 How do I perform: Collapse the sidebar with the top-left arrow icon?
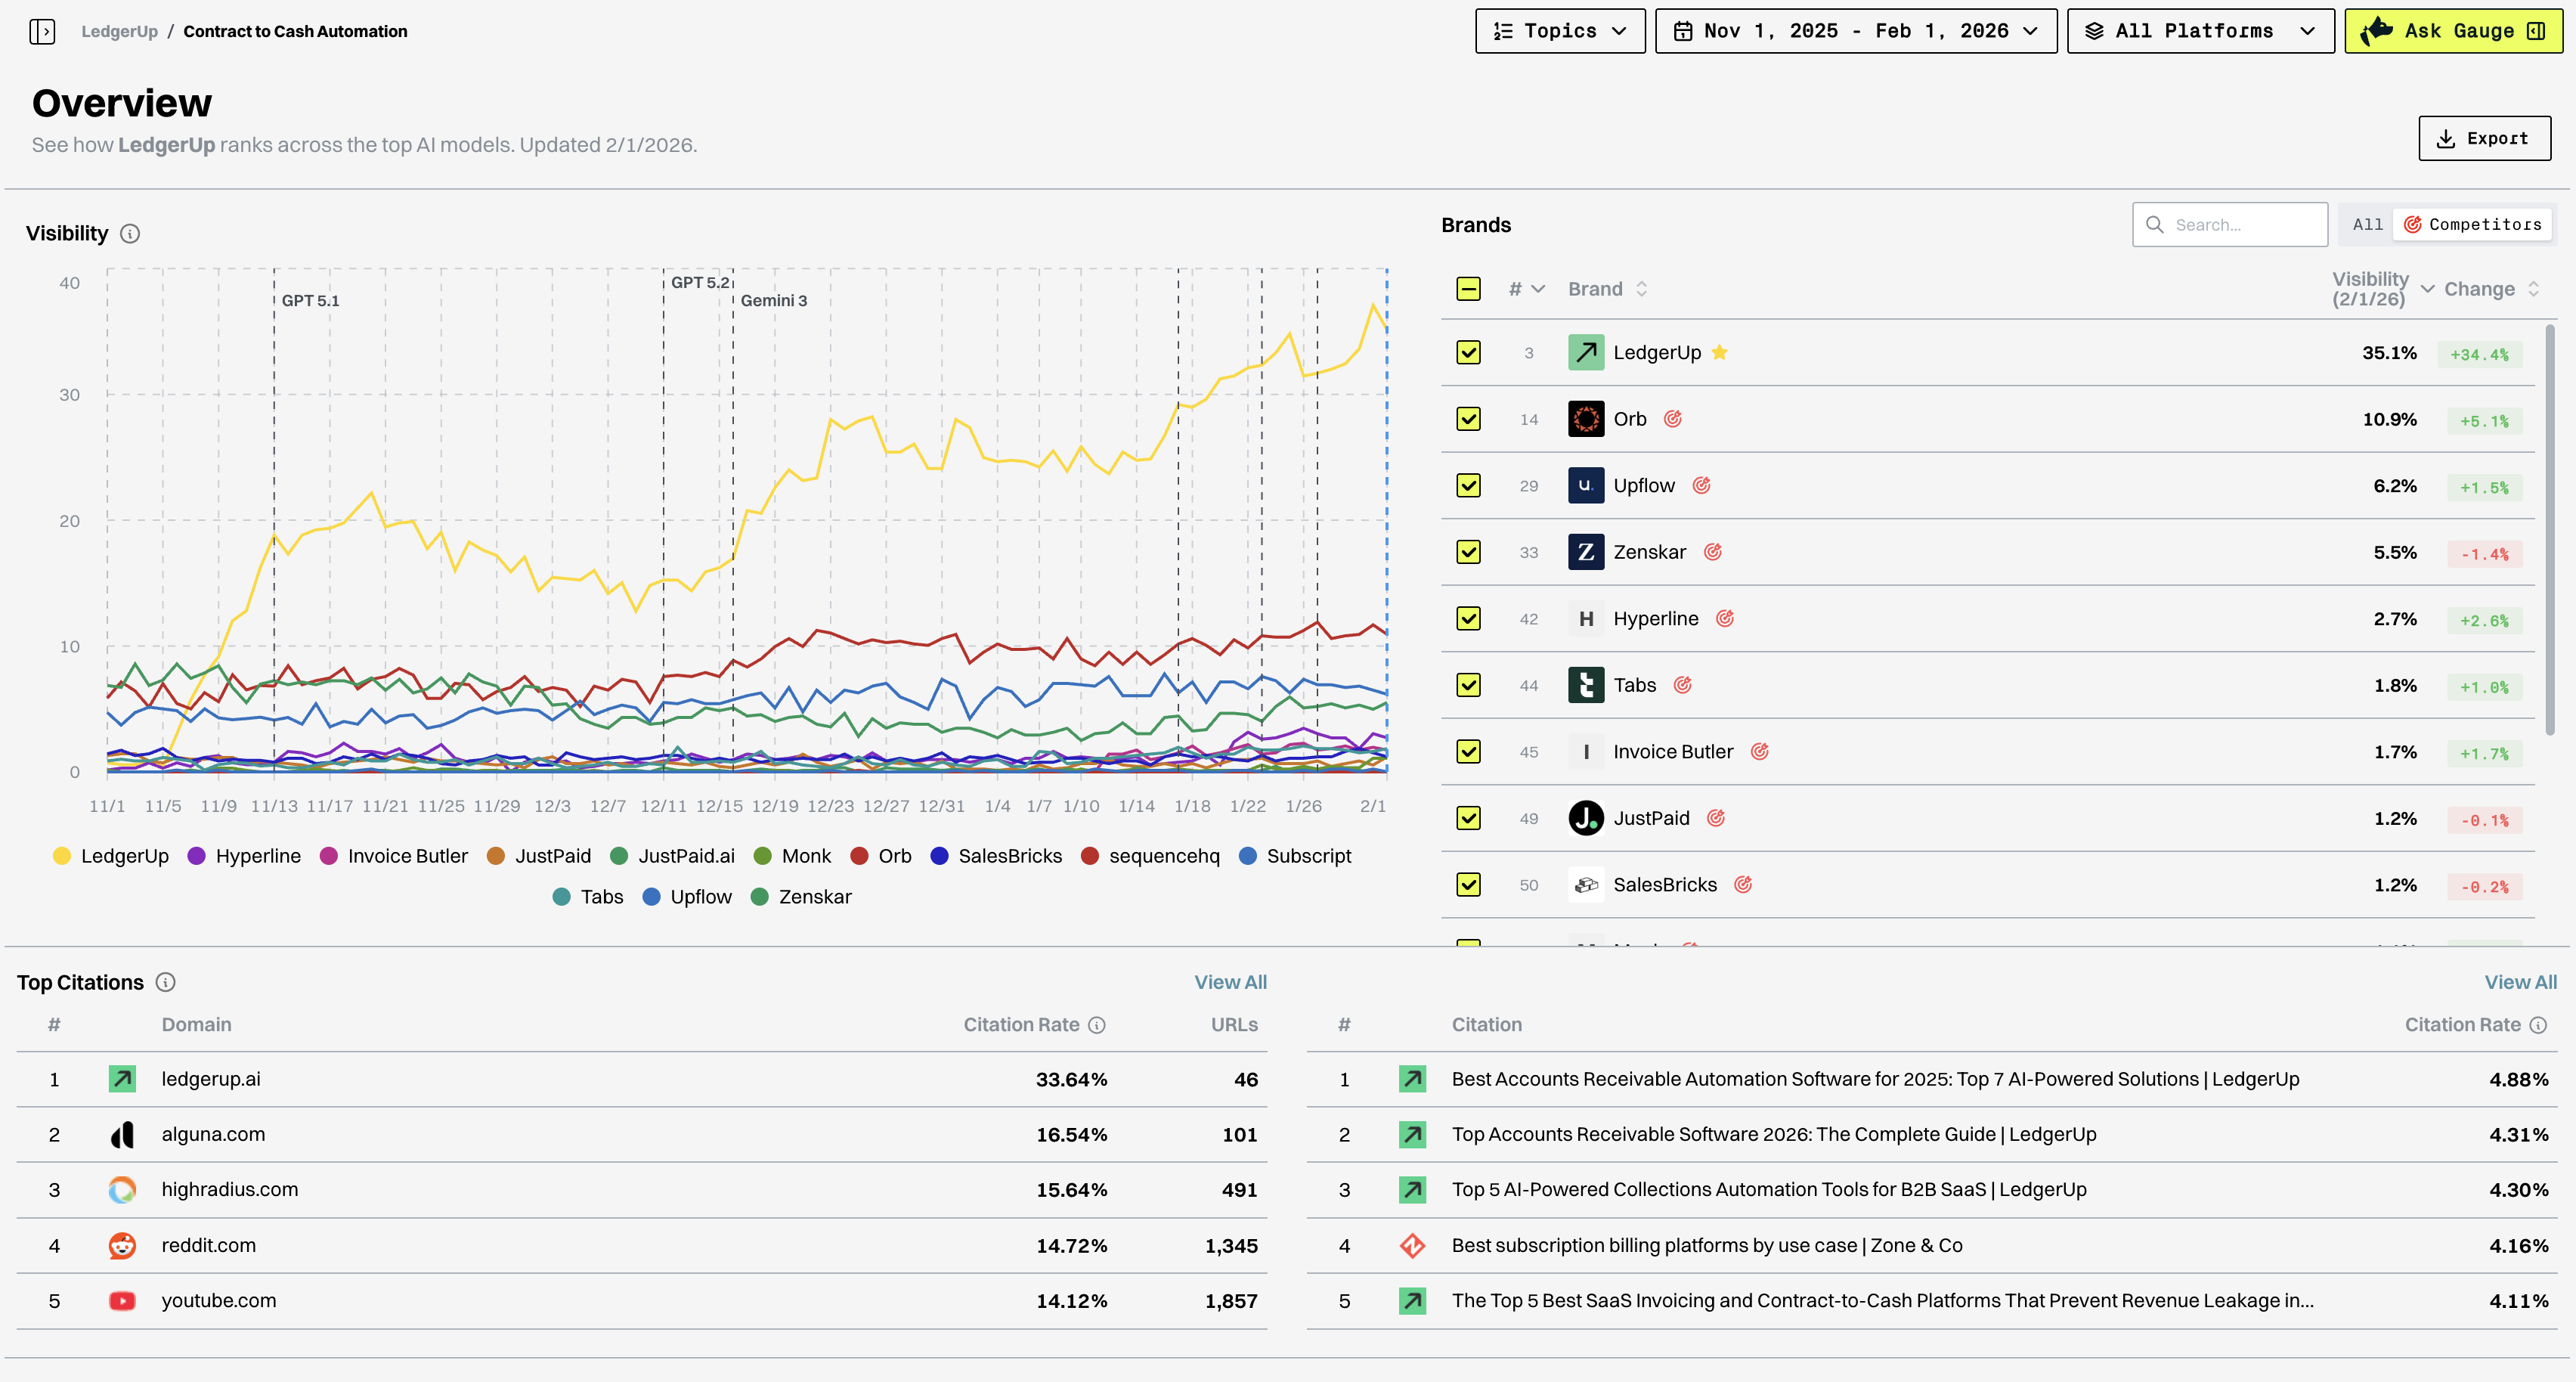coord(44,31)
